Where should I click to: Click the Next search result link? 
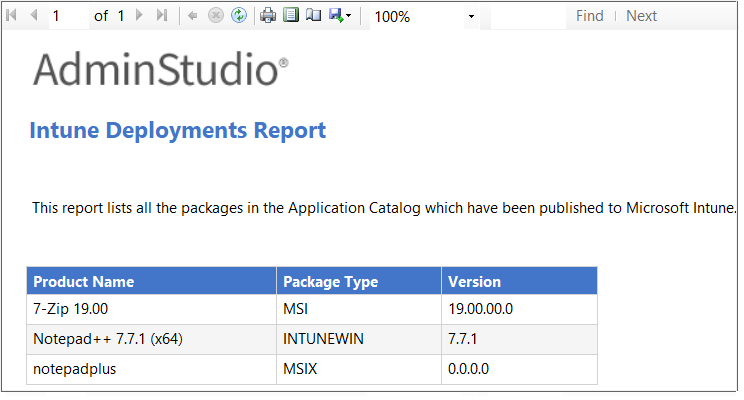(641, 16)
